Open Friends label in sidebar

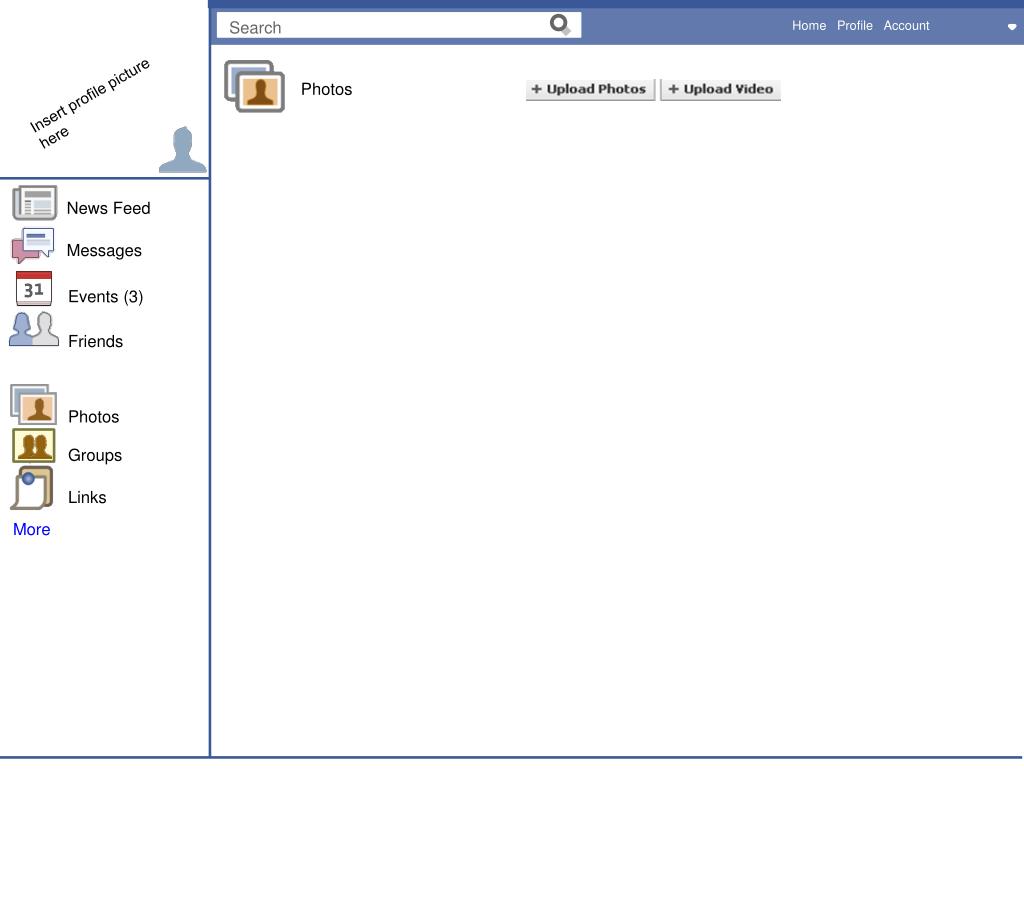pos(95,341)
